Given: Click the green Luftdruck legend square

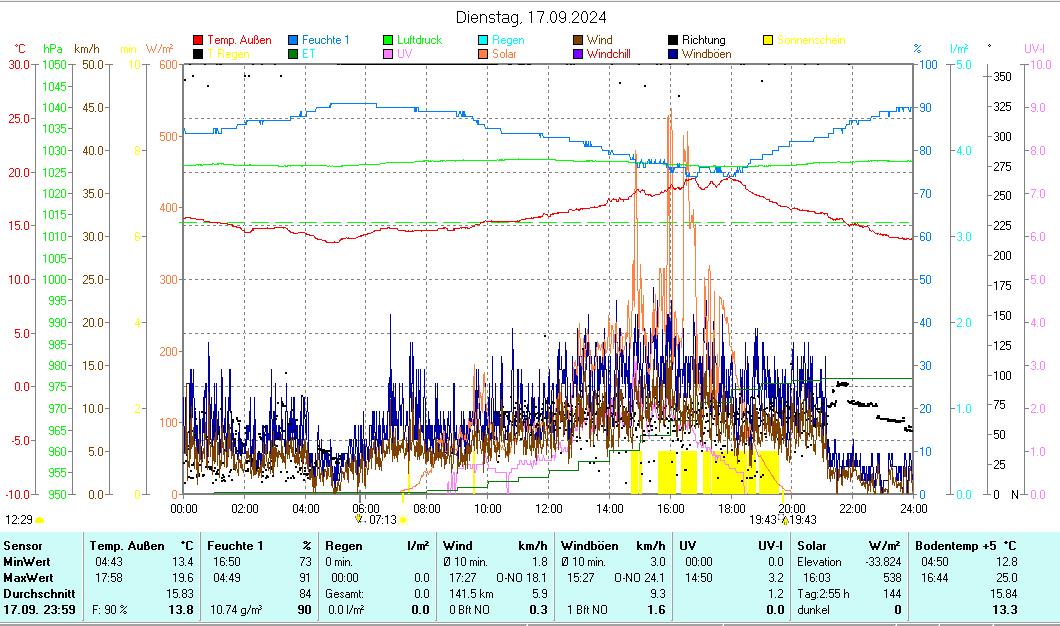Looking at the screenshot, I should (388, 40).
